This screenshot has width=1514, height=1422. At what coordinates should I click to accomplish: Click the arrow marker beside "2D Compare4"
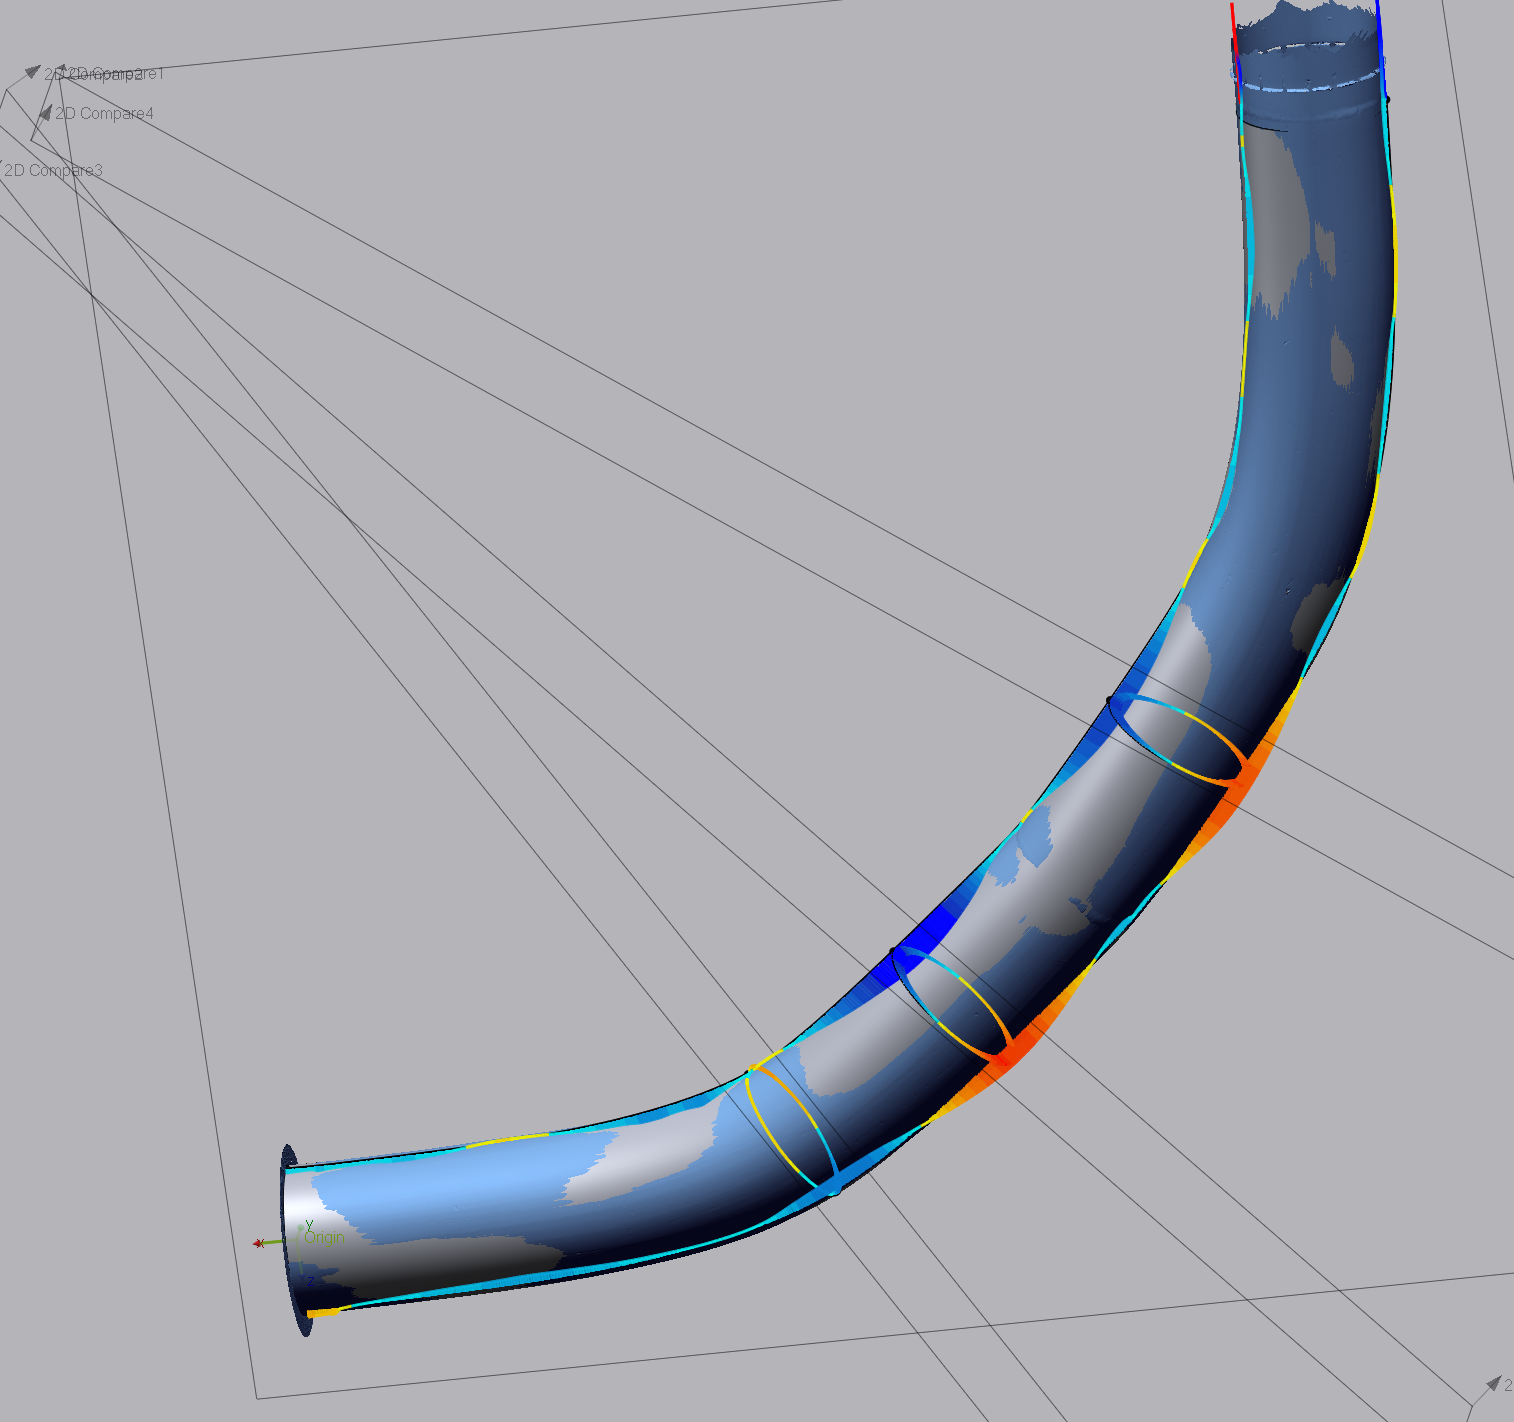coord(45,113)
